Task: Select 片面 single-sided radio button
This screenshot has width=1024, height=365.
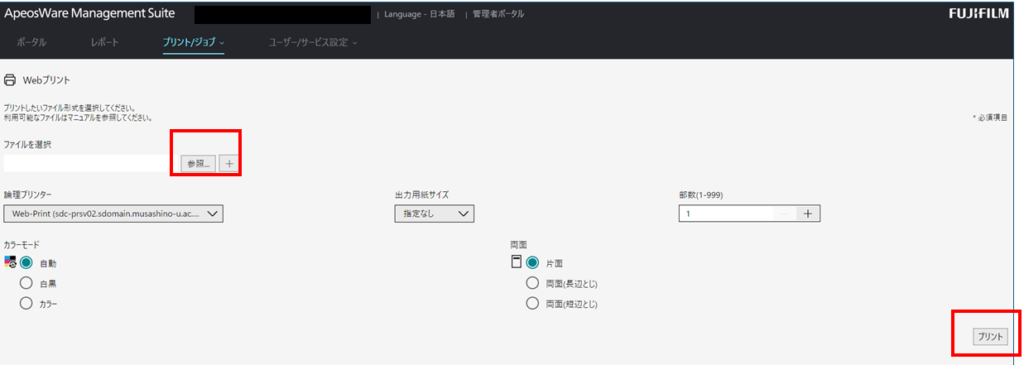Action: click(x=532, y=262)
